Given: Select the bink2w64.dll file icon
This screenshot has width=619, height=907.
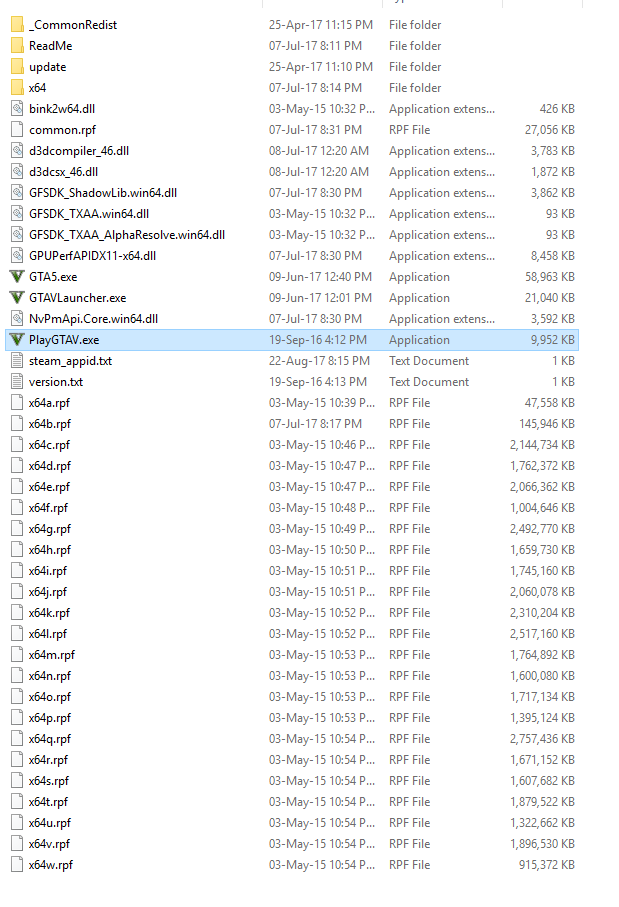Looking at the screenshot, I should click(x=17, y=109).
